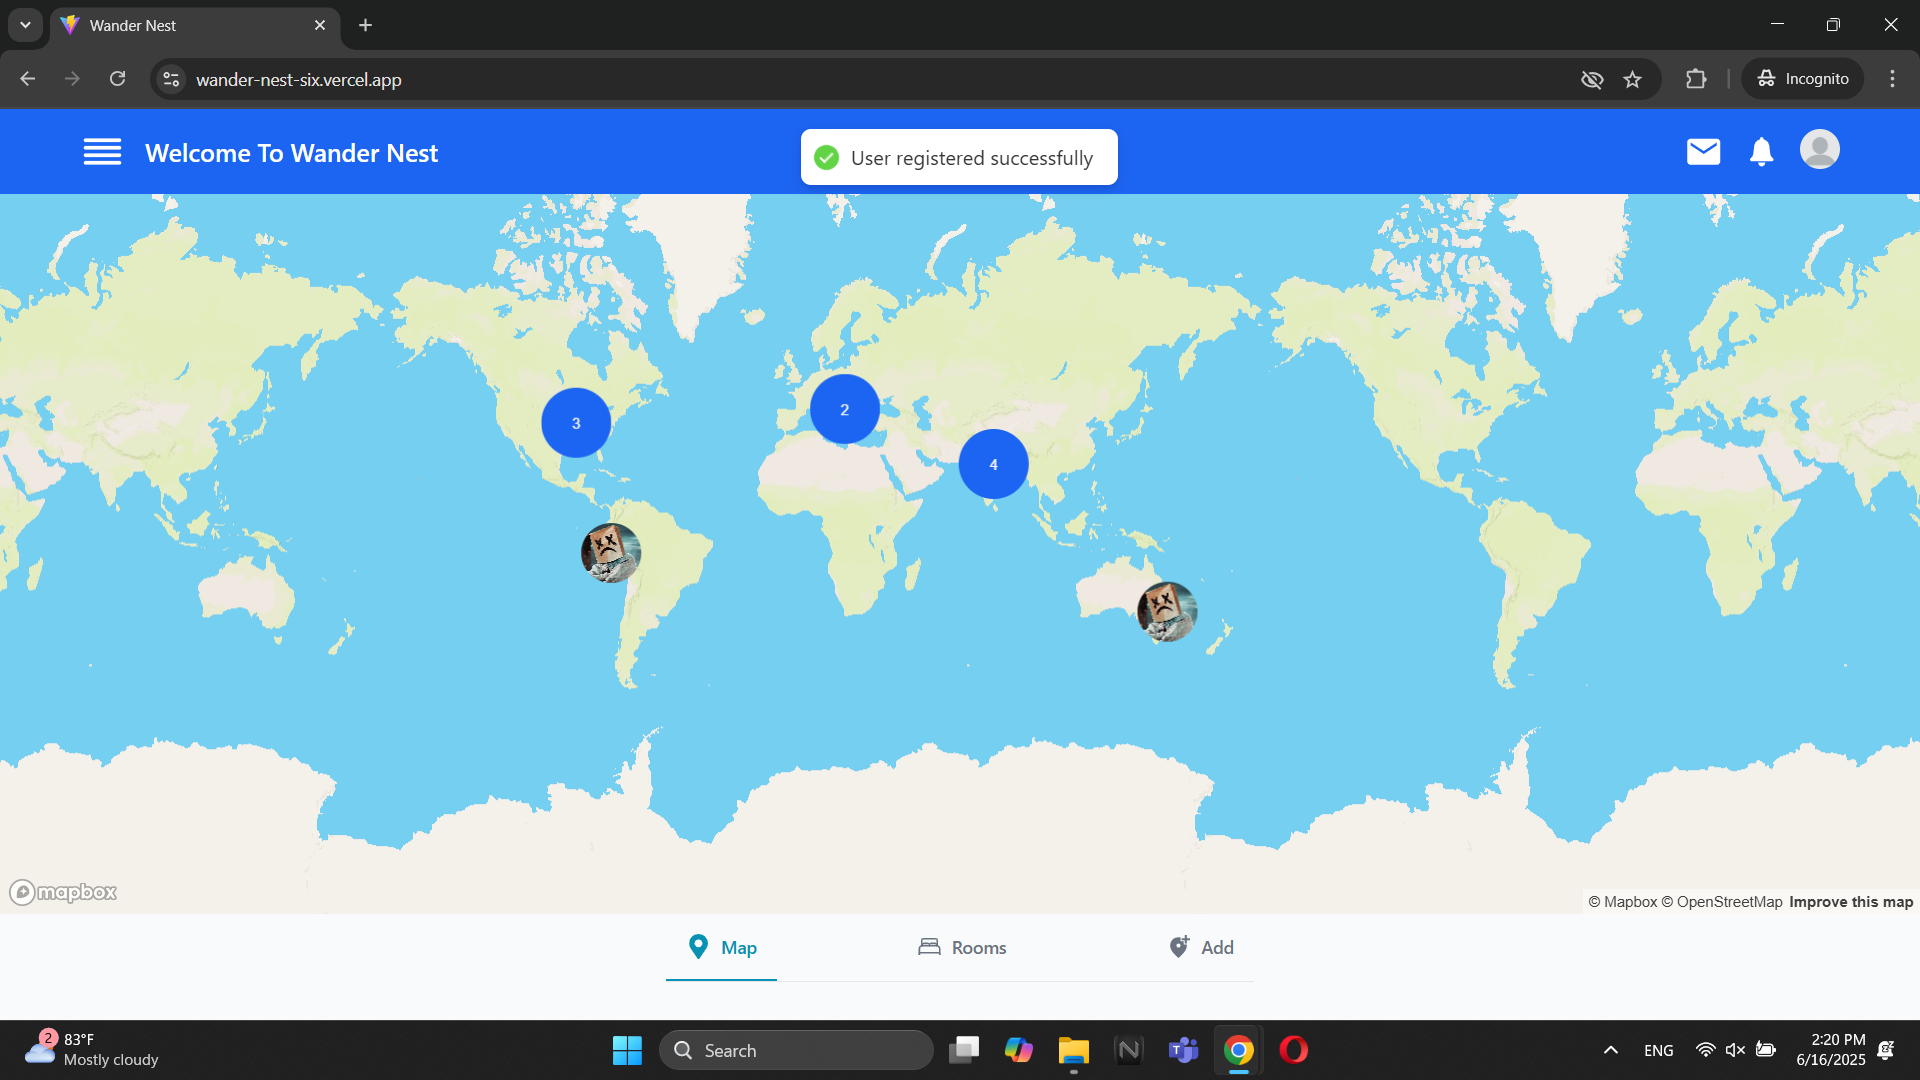Switch to the Add tab

coord(1201,947)
